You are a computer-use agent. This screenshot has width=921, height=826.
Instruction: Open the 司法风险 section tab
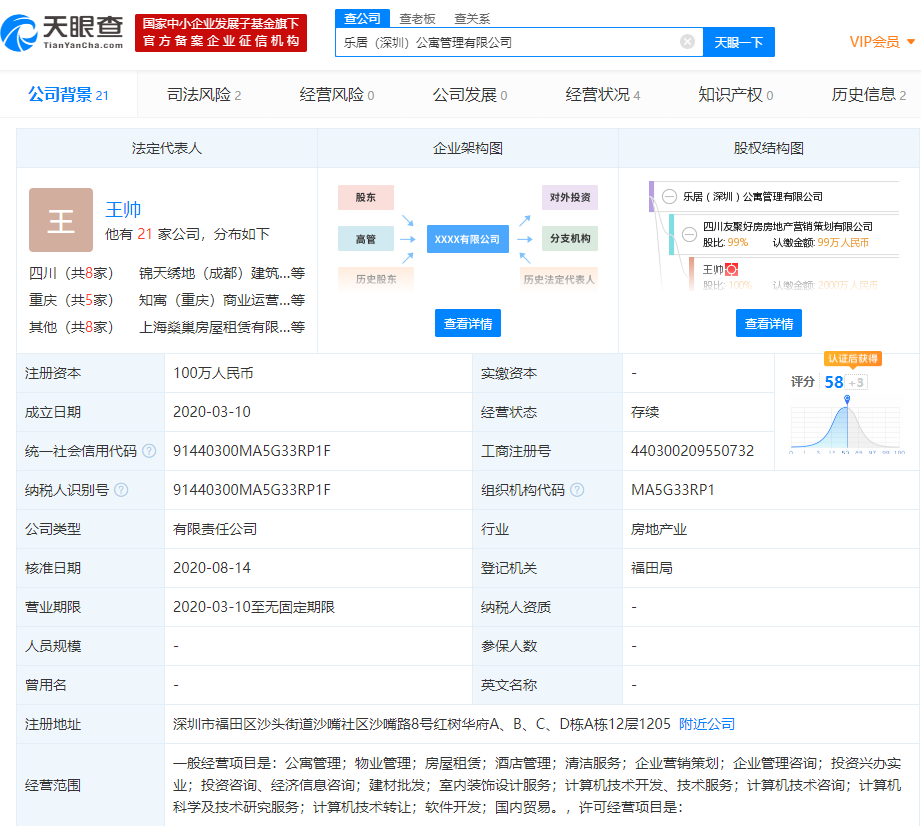204,95
